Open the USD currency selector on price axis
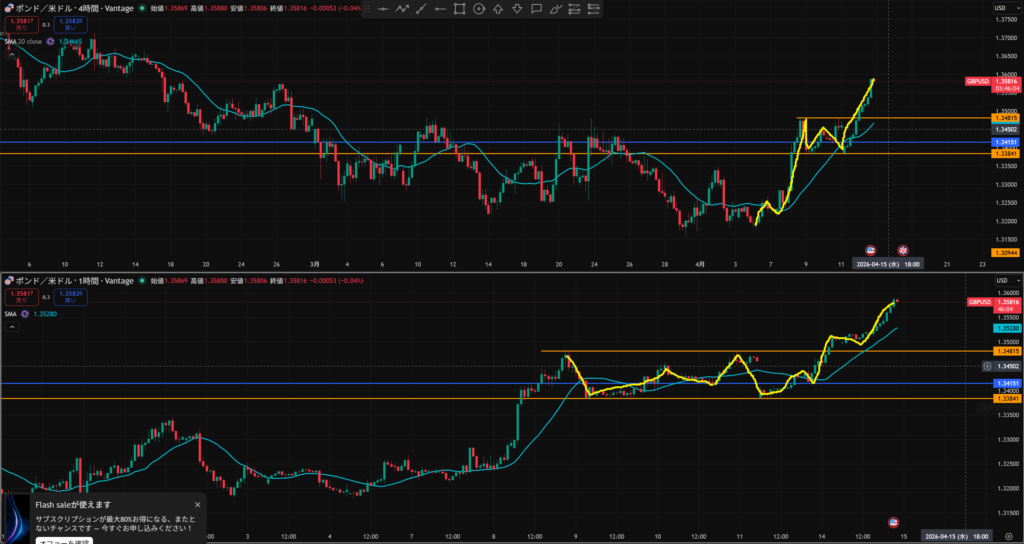The height and width of the screenshot is (544, 1024). [x=999, y=8]
